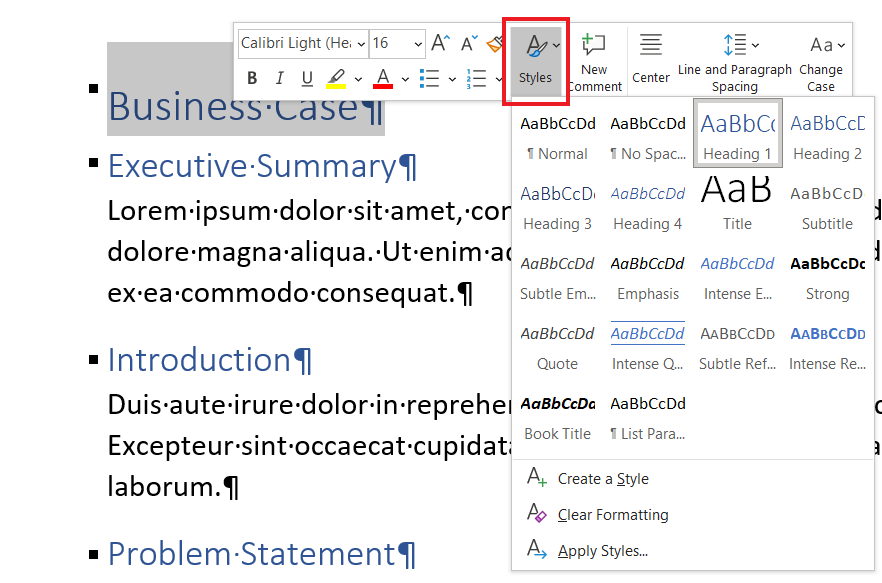Click Apply Styles... option
This screenshot has width=882, height=583.
coord(602,551)
